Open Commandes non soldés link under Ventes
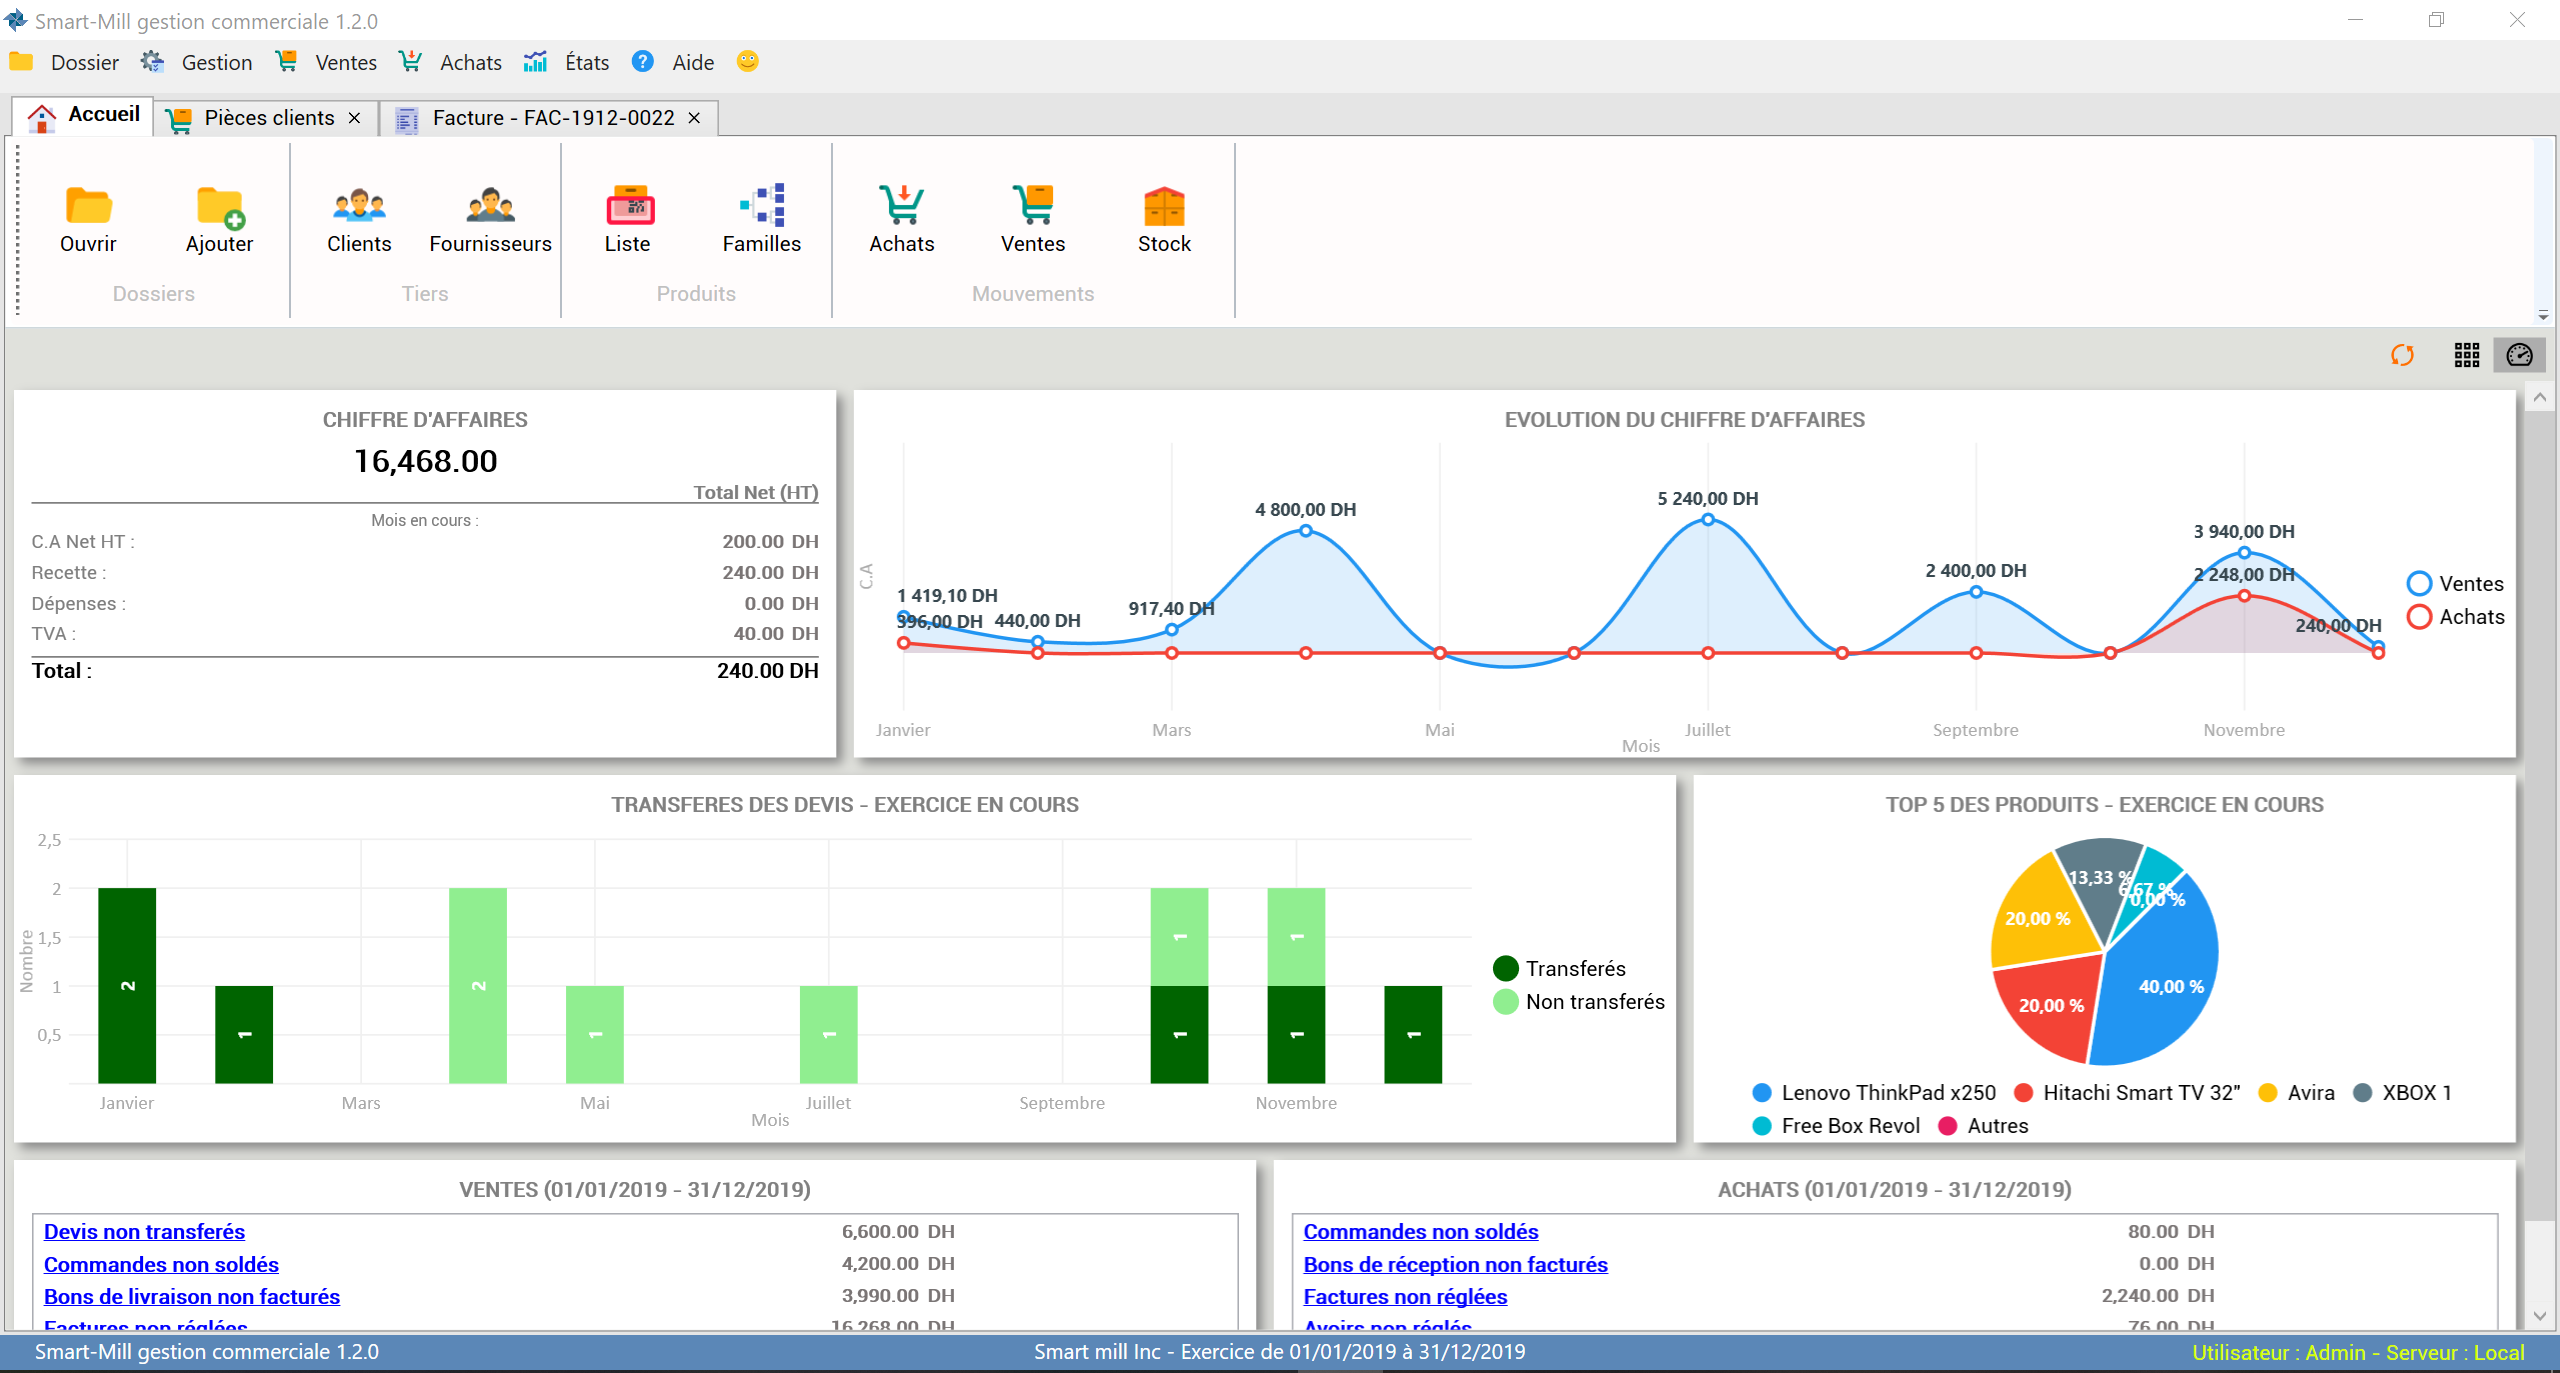Screen dimensions: 2560x1373 click(161, 1265)
